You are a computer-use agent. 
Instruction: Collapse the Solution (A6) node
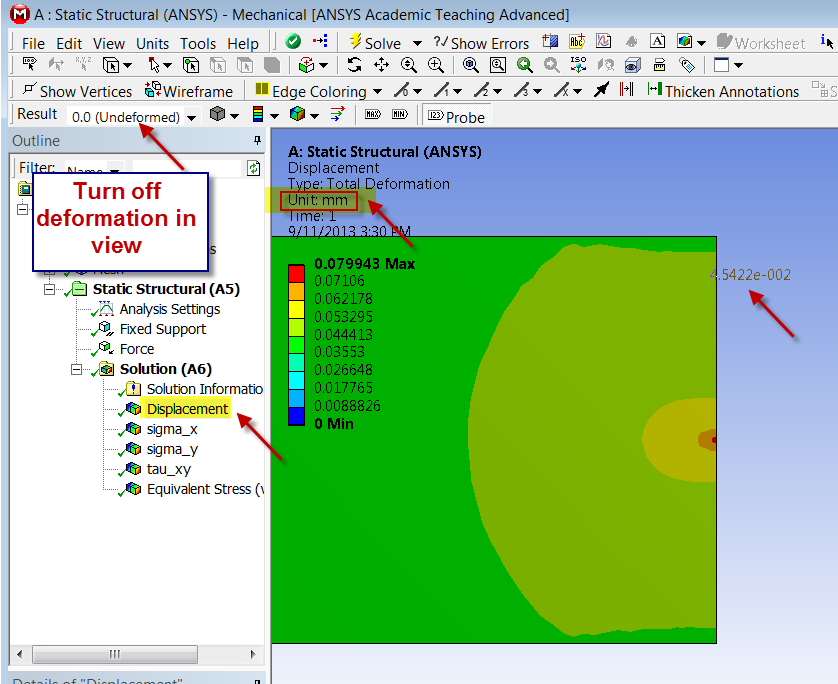click(x=76, y=369)
